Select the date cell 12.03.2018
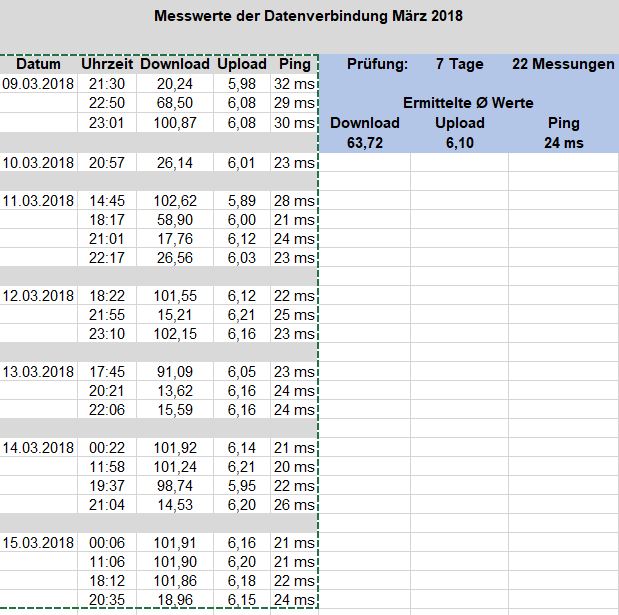 coord(38,296)
